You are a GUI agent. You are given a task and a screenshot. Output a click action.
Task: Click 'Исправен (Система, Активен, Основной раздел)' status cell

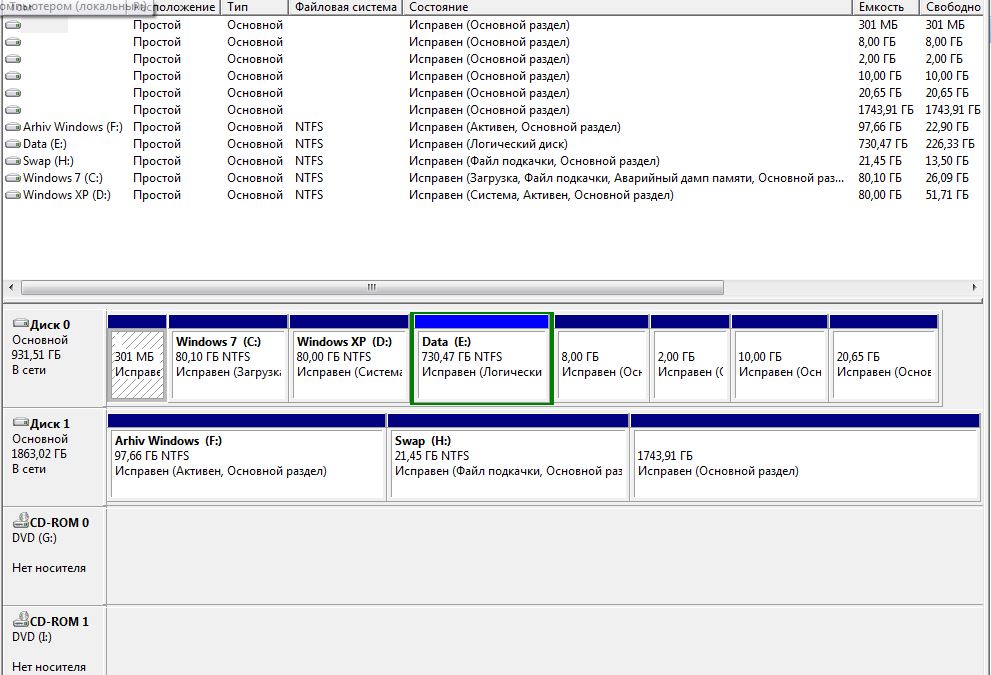coord(541,195)
